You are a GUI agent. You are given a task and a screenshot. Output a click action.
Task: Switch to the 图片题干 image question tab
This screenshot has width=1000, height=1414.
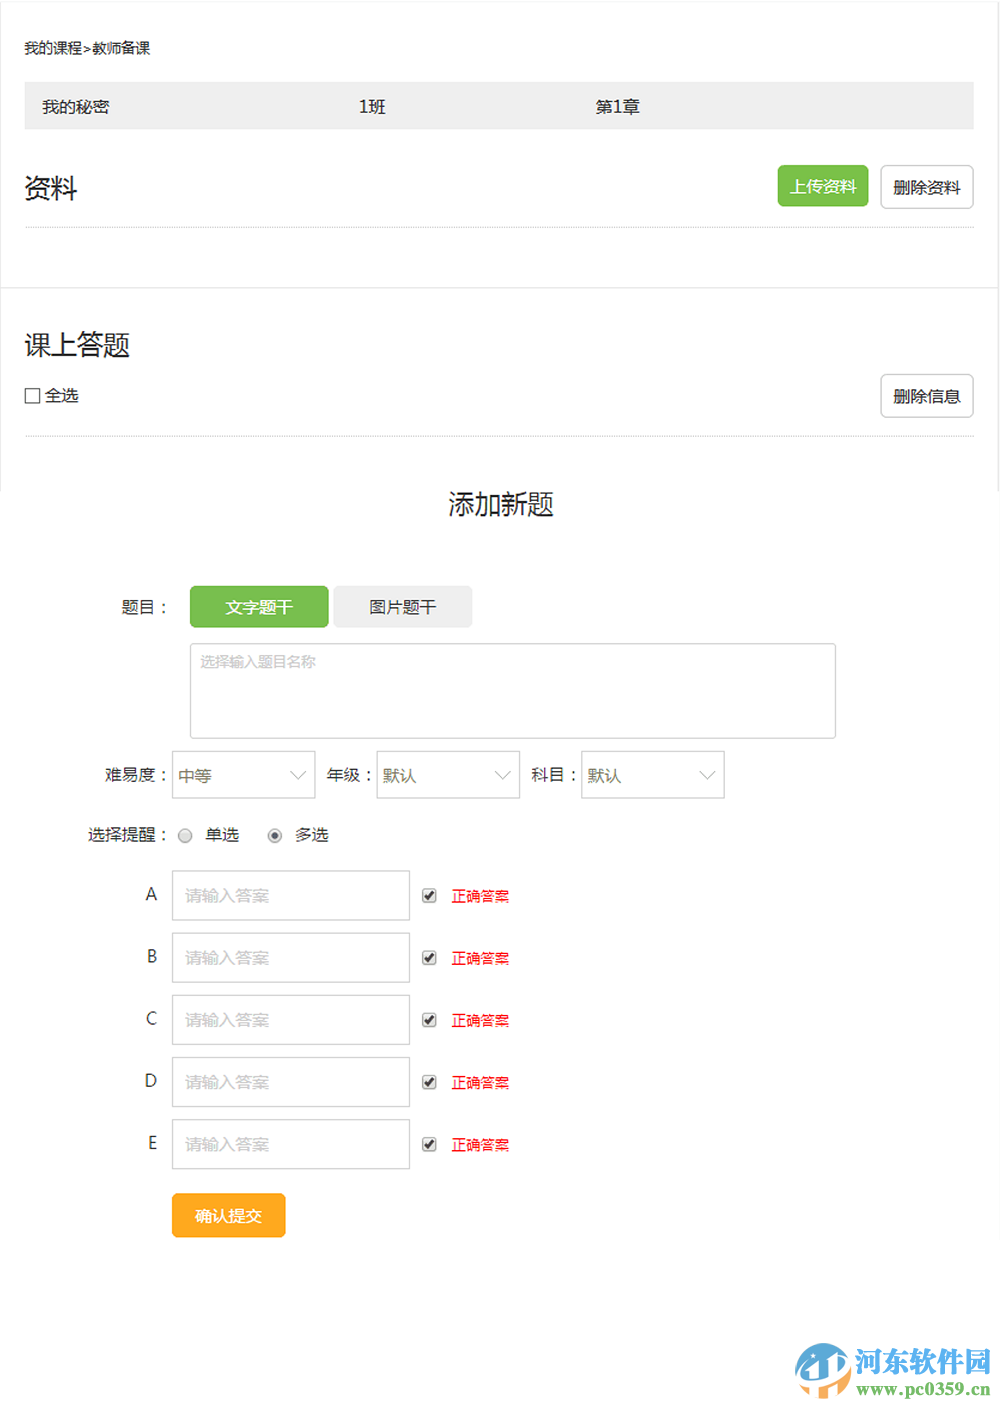point(402,606)
